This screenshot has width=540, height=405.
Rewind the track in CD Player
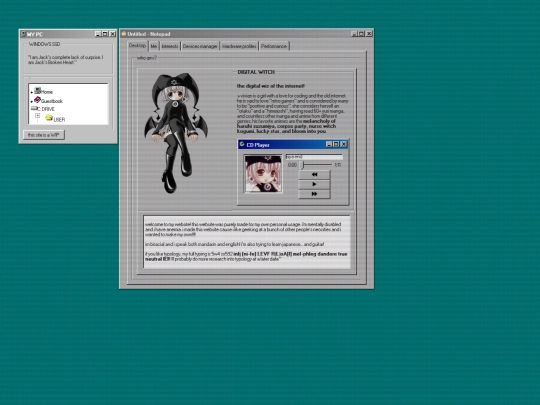pos(314,175)
